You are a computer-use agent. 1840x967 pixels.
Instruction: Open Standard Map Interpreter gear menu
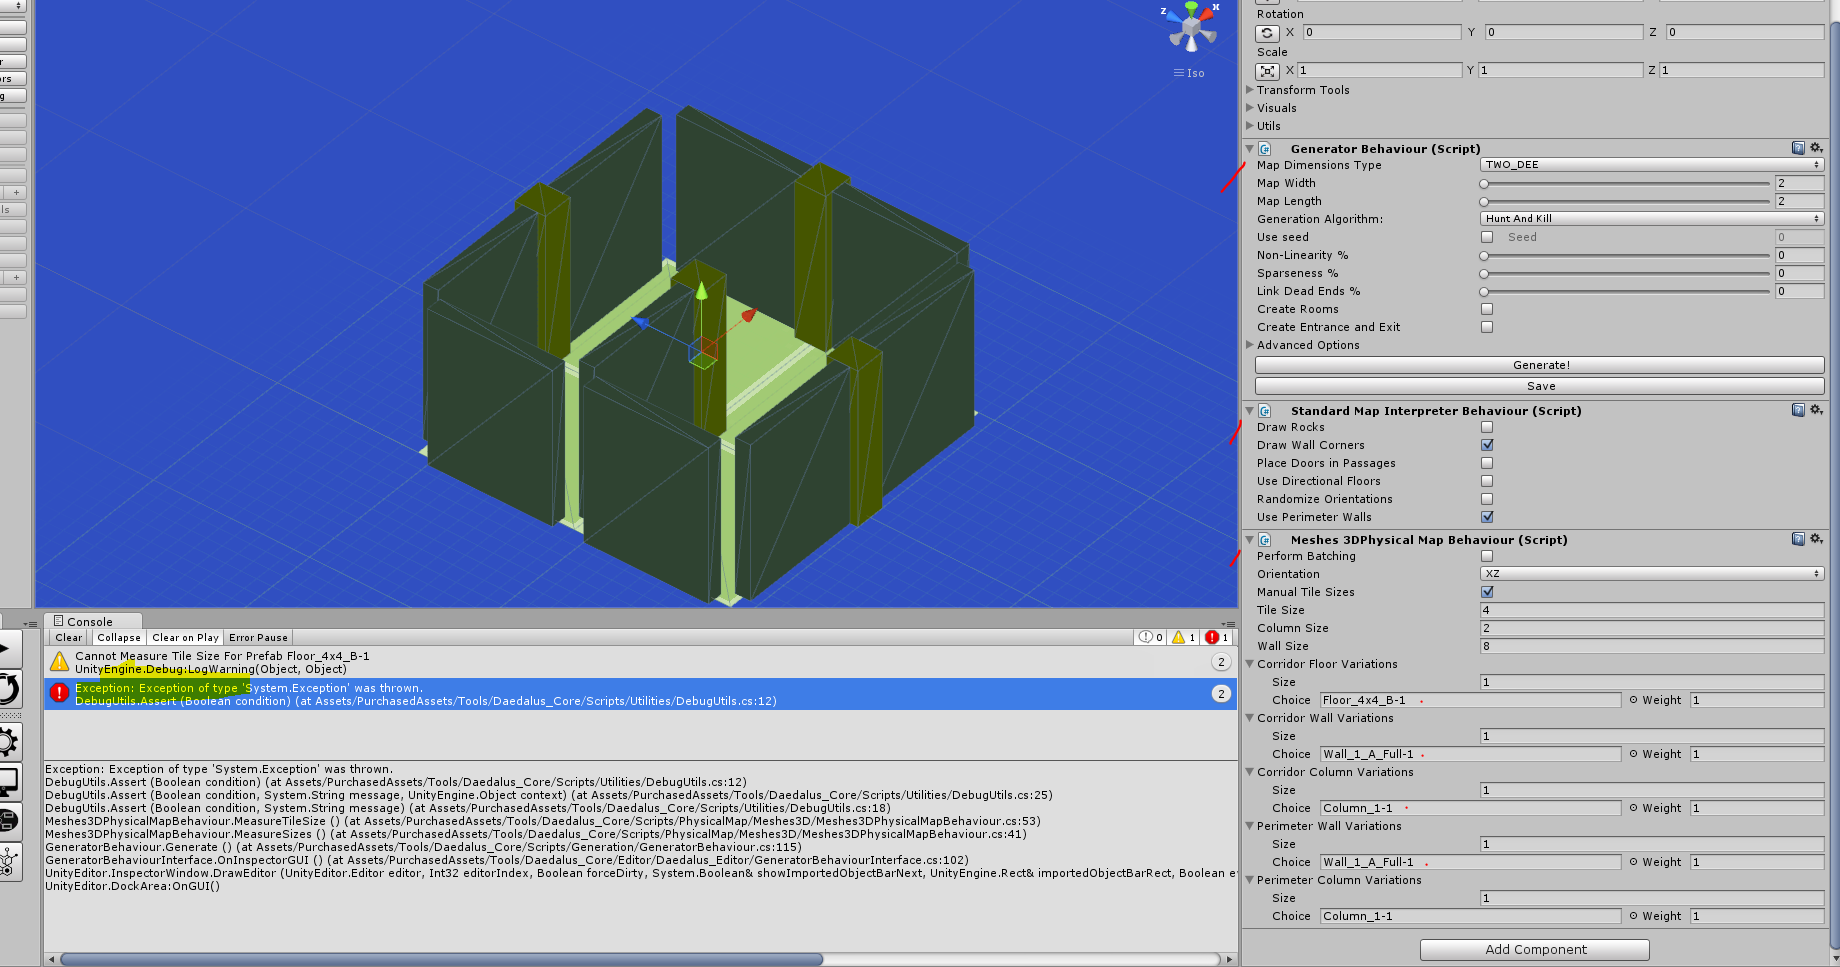click(x=1816, y=410)
